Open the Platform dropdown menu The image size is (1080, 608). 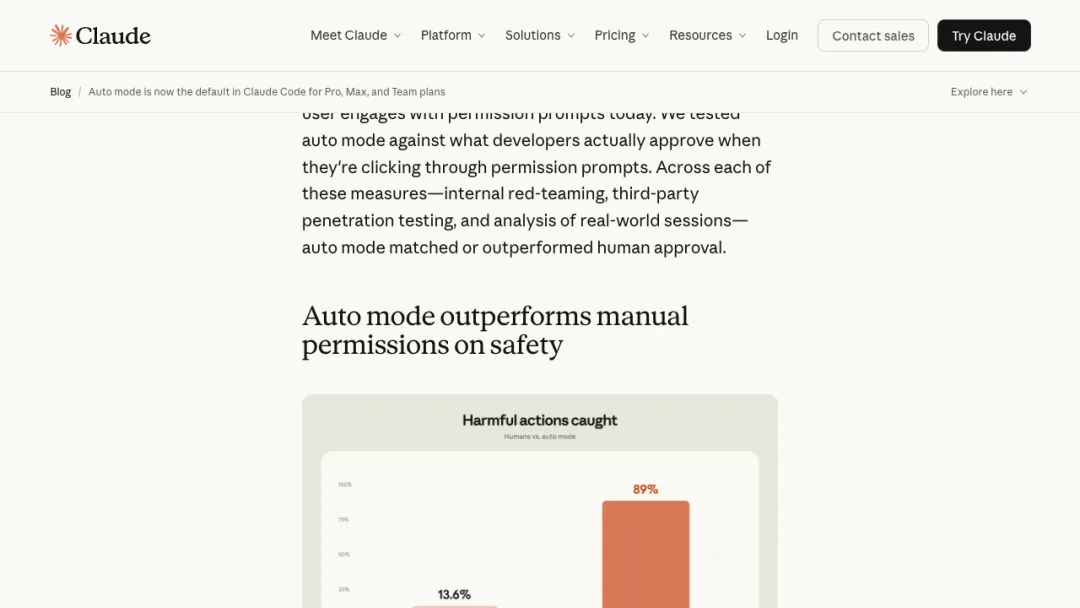[x=453, y=35]
